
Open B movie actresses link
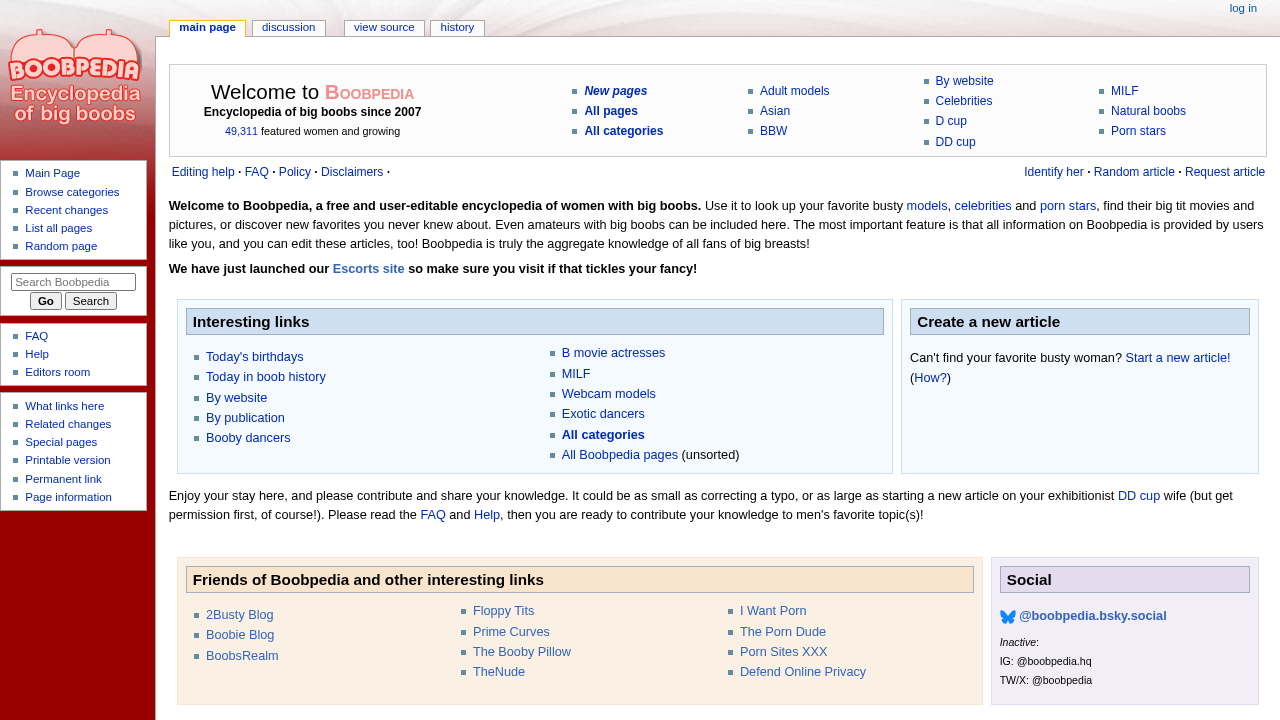(613, 353)
